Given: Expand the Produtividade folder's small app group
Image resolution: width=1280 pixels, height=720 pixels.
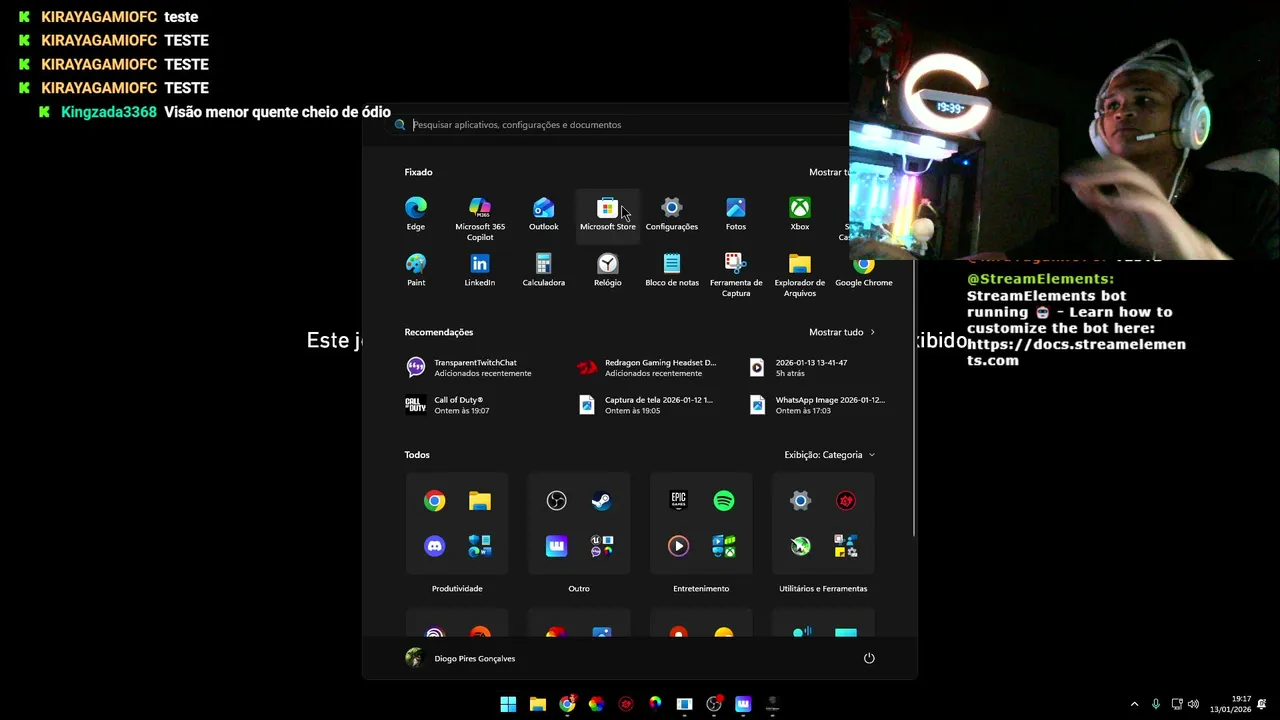Looking at the screenshot, I should (480, 546).
